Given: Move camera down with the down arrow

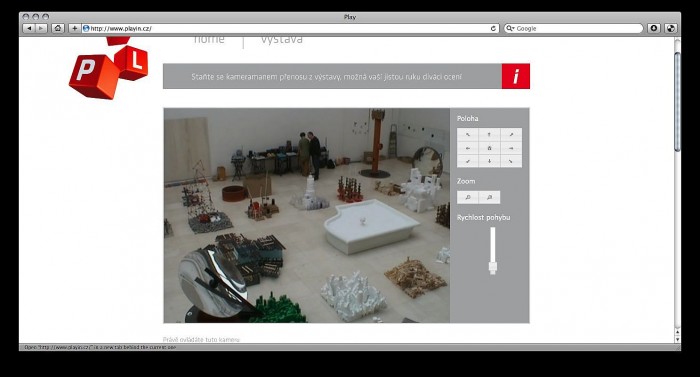Looking at the screenshot, I should [x=489, y=161].
